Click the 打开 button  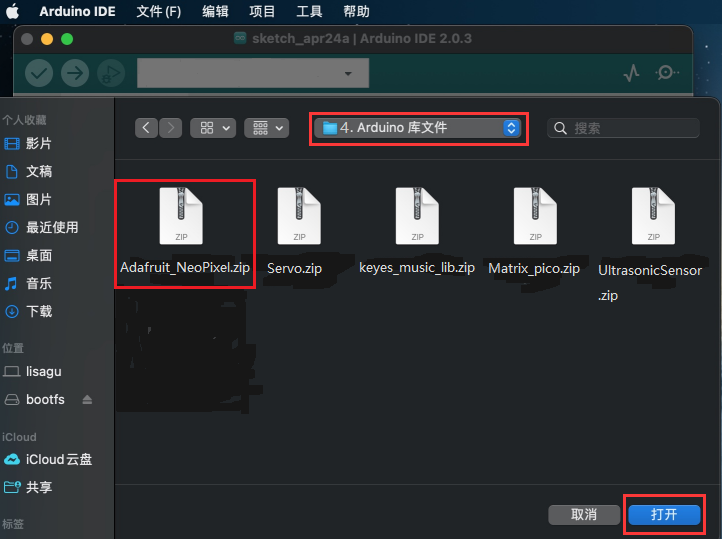tap(664, 515)
